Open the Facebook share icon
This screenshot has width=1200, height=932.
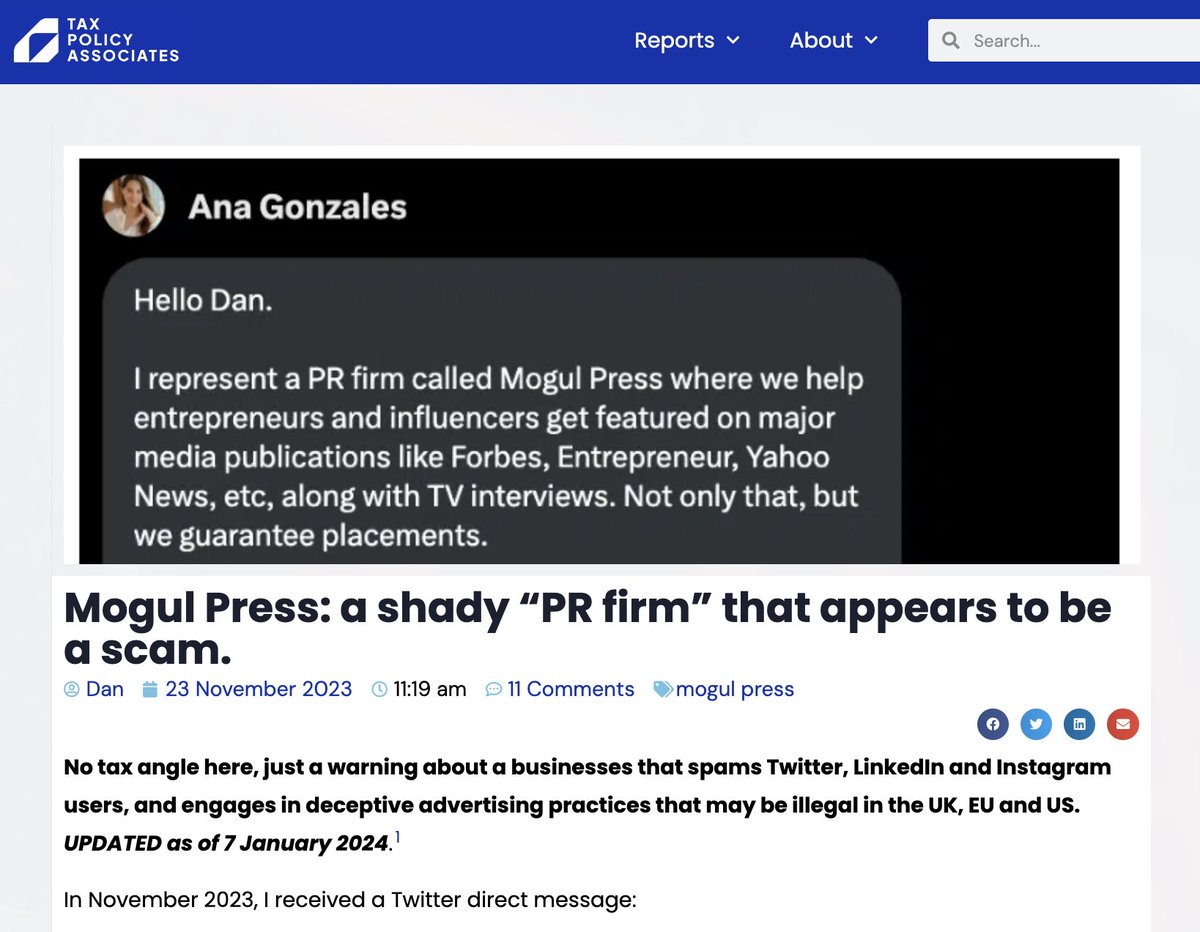coord(993,724)
